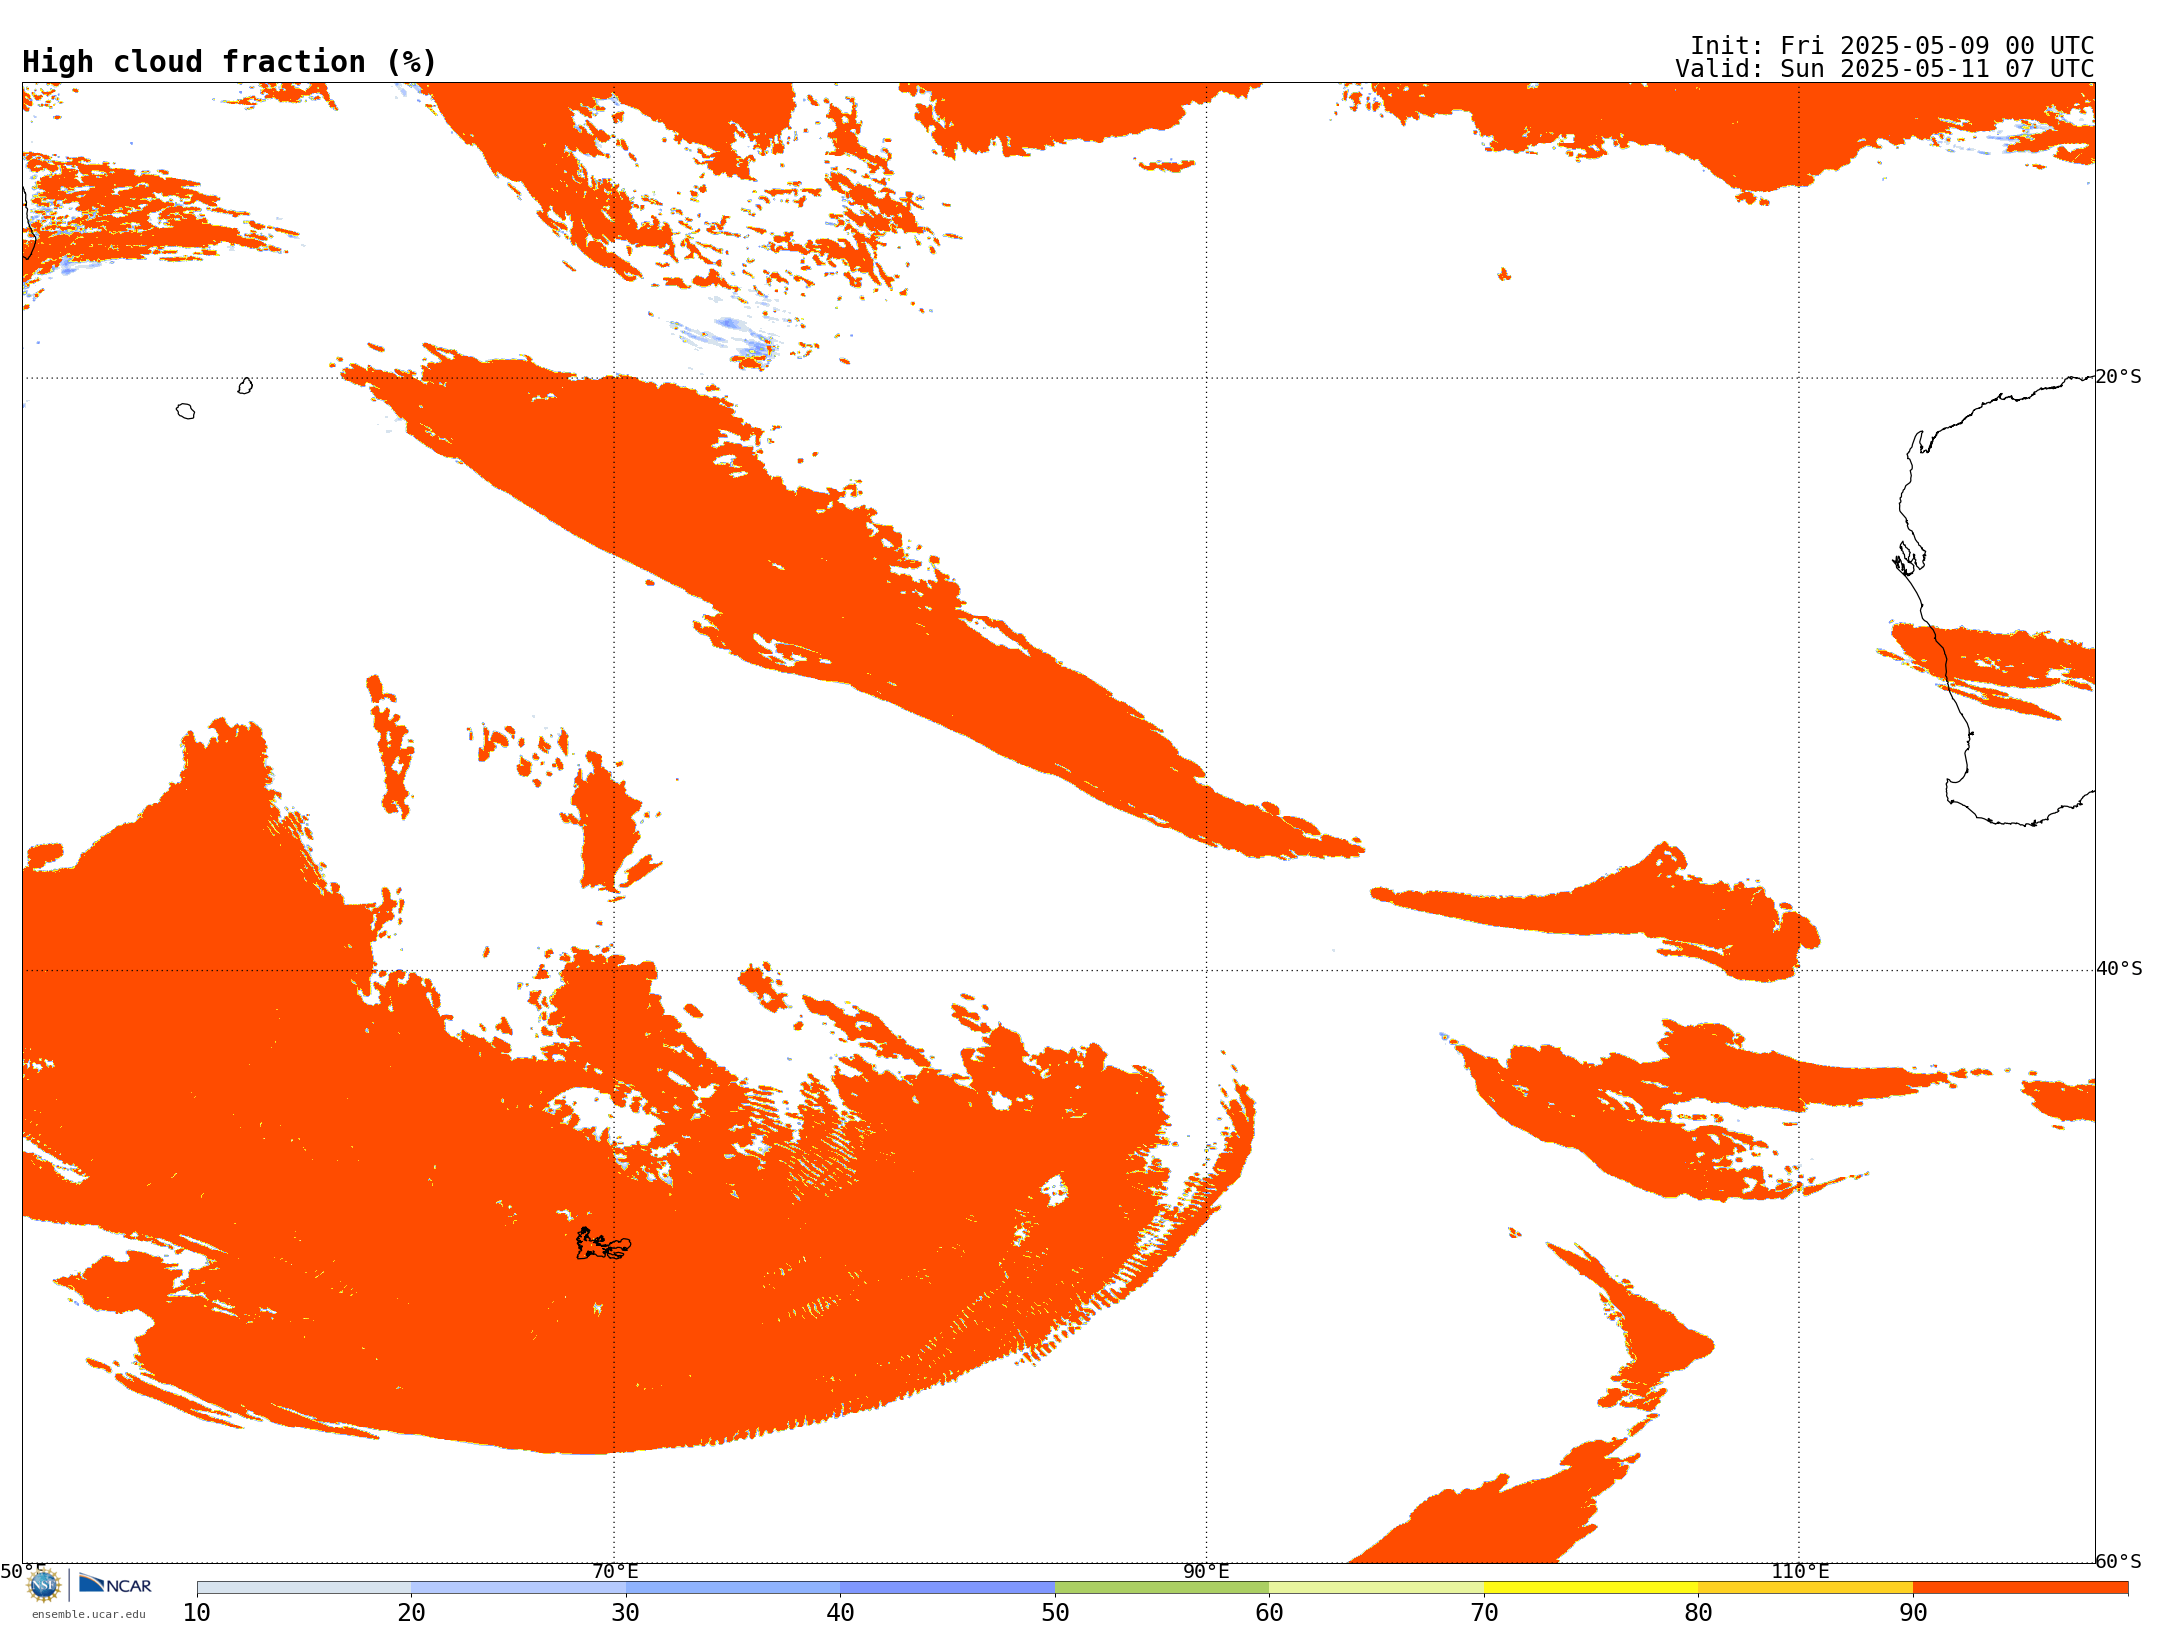Click the NCAR logo

coord(115,1584)
